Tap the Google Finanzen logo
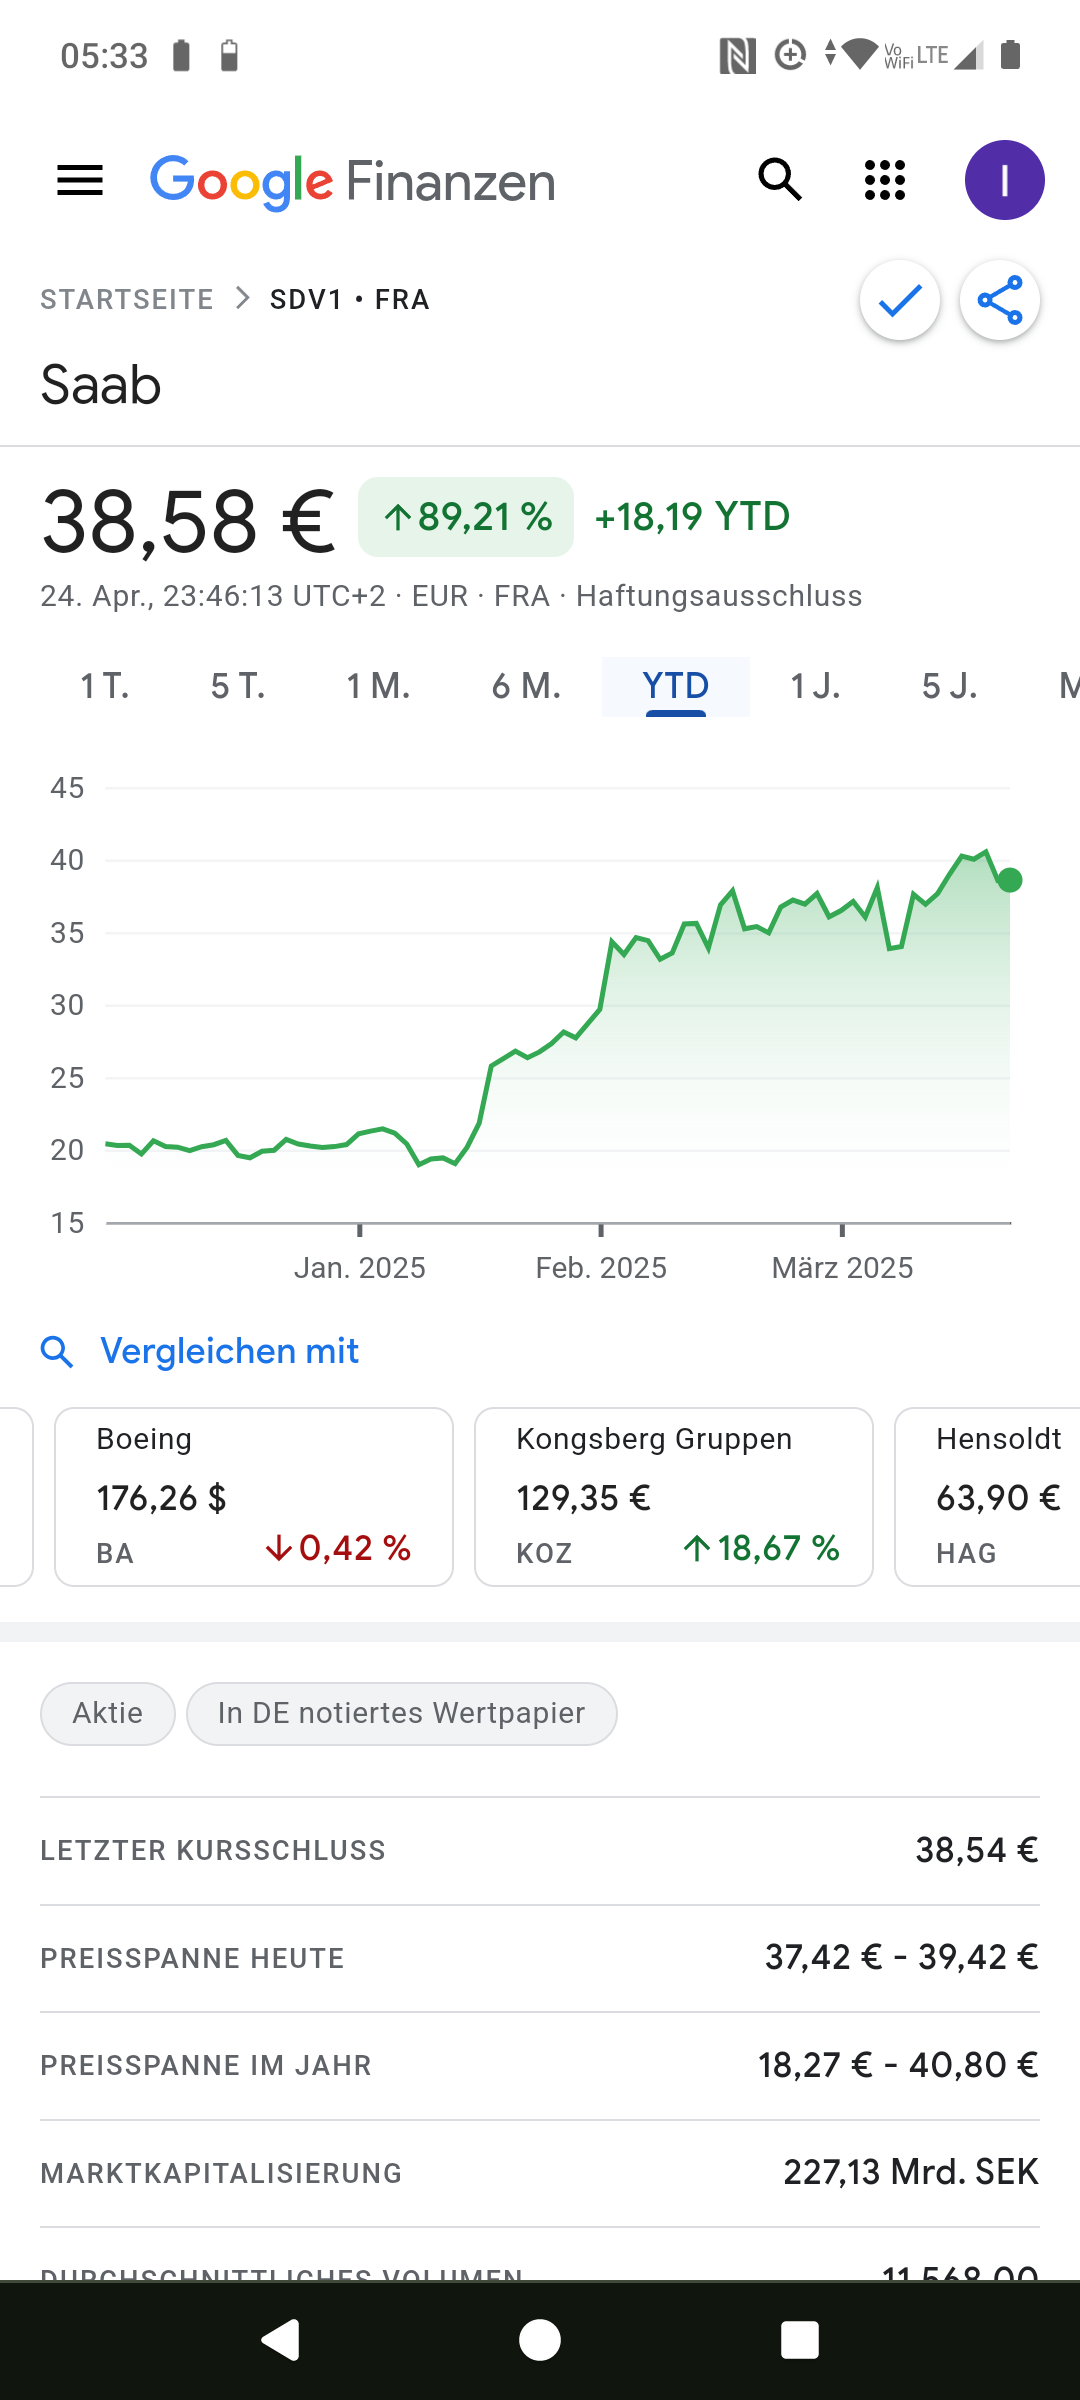 pyautogui.click(x=352, y=182)
